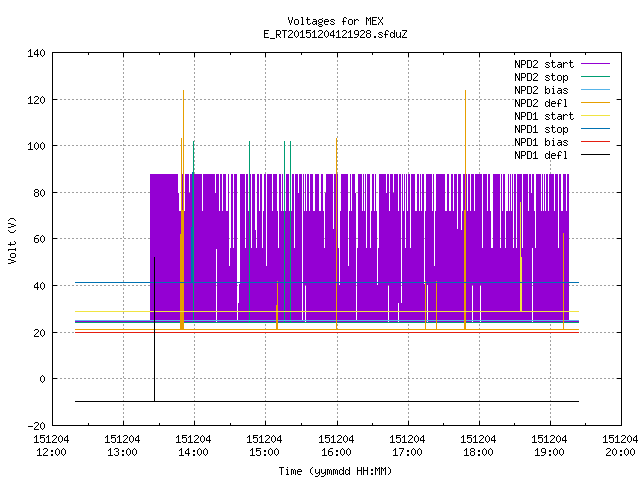Click the Time (yymmdd HH:MM) x-axis label
640x480 pixels.
pyautogui.click(x=335, y=471)
